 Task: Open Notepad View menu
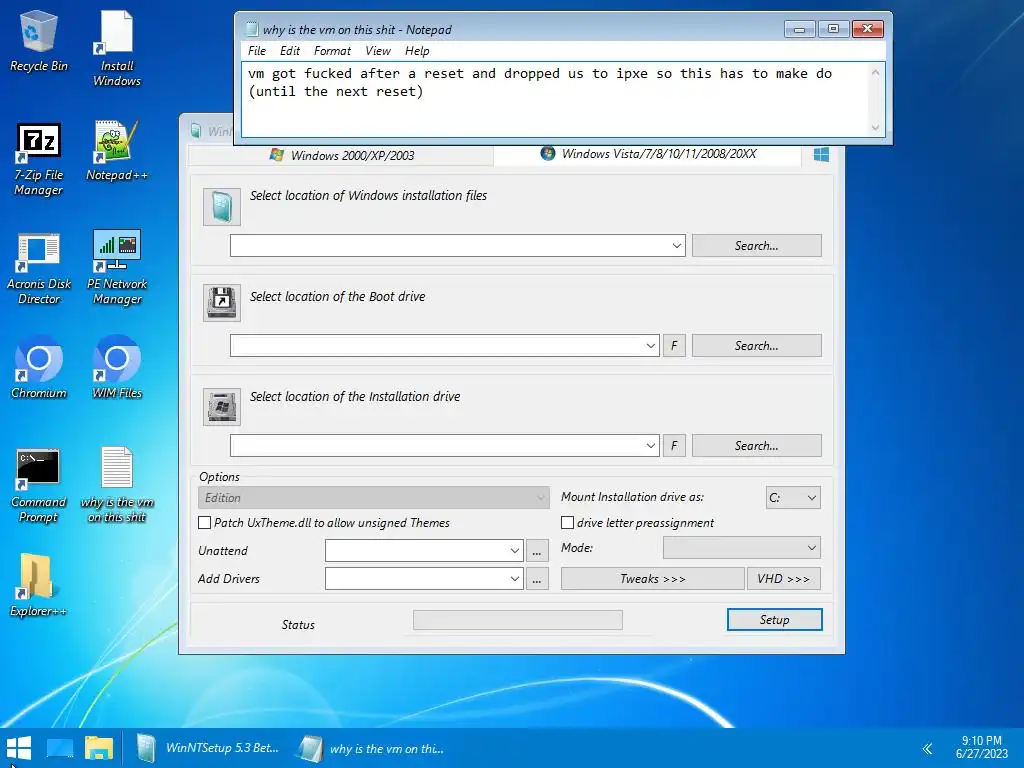(377, 51)
